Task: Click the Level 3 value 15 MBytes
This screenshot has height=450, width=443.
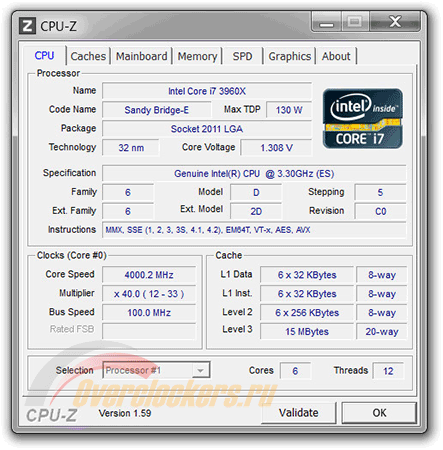Action: pos(307,332)
